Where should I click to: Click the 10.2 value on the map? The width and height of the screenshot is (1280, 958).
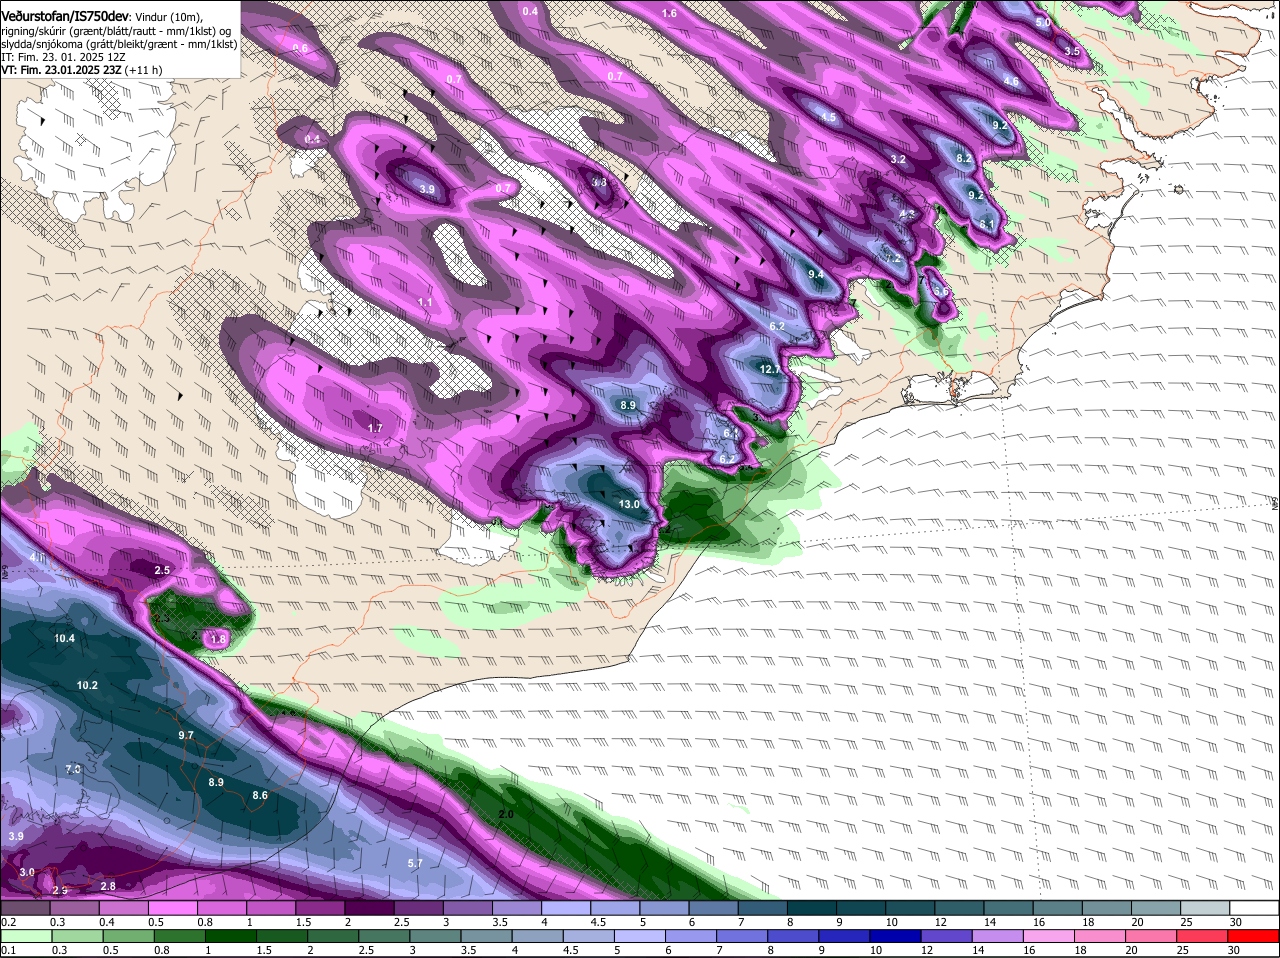click(87, 685)
